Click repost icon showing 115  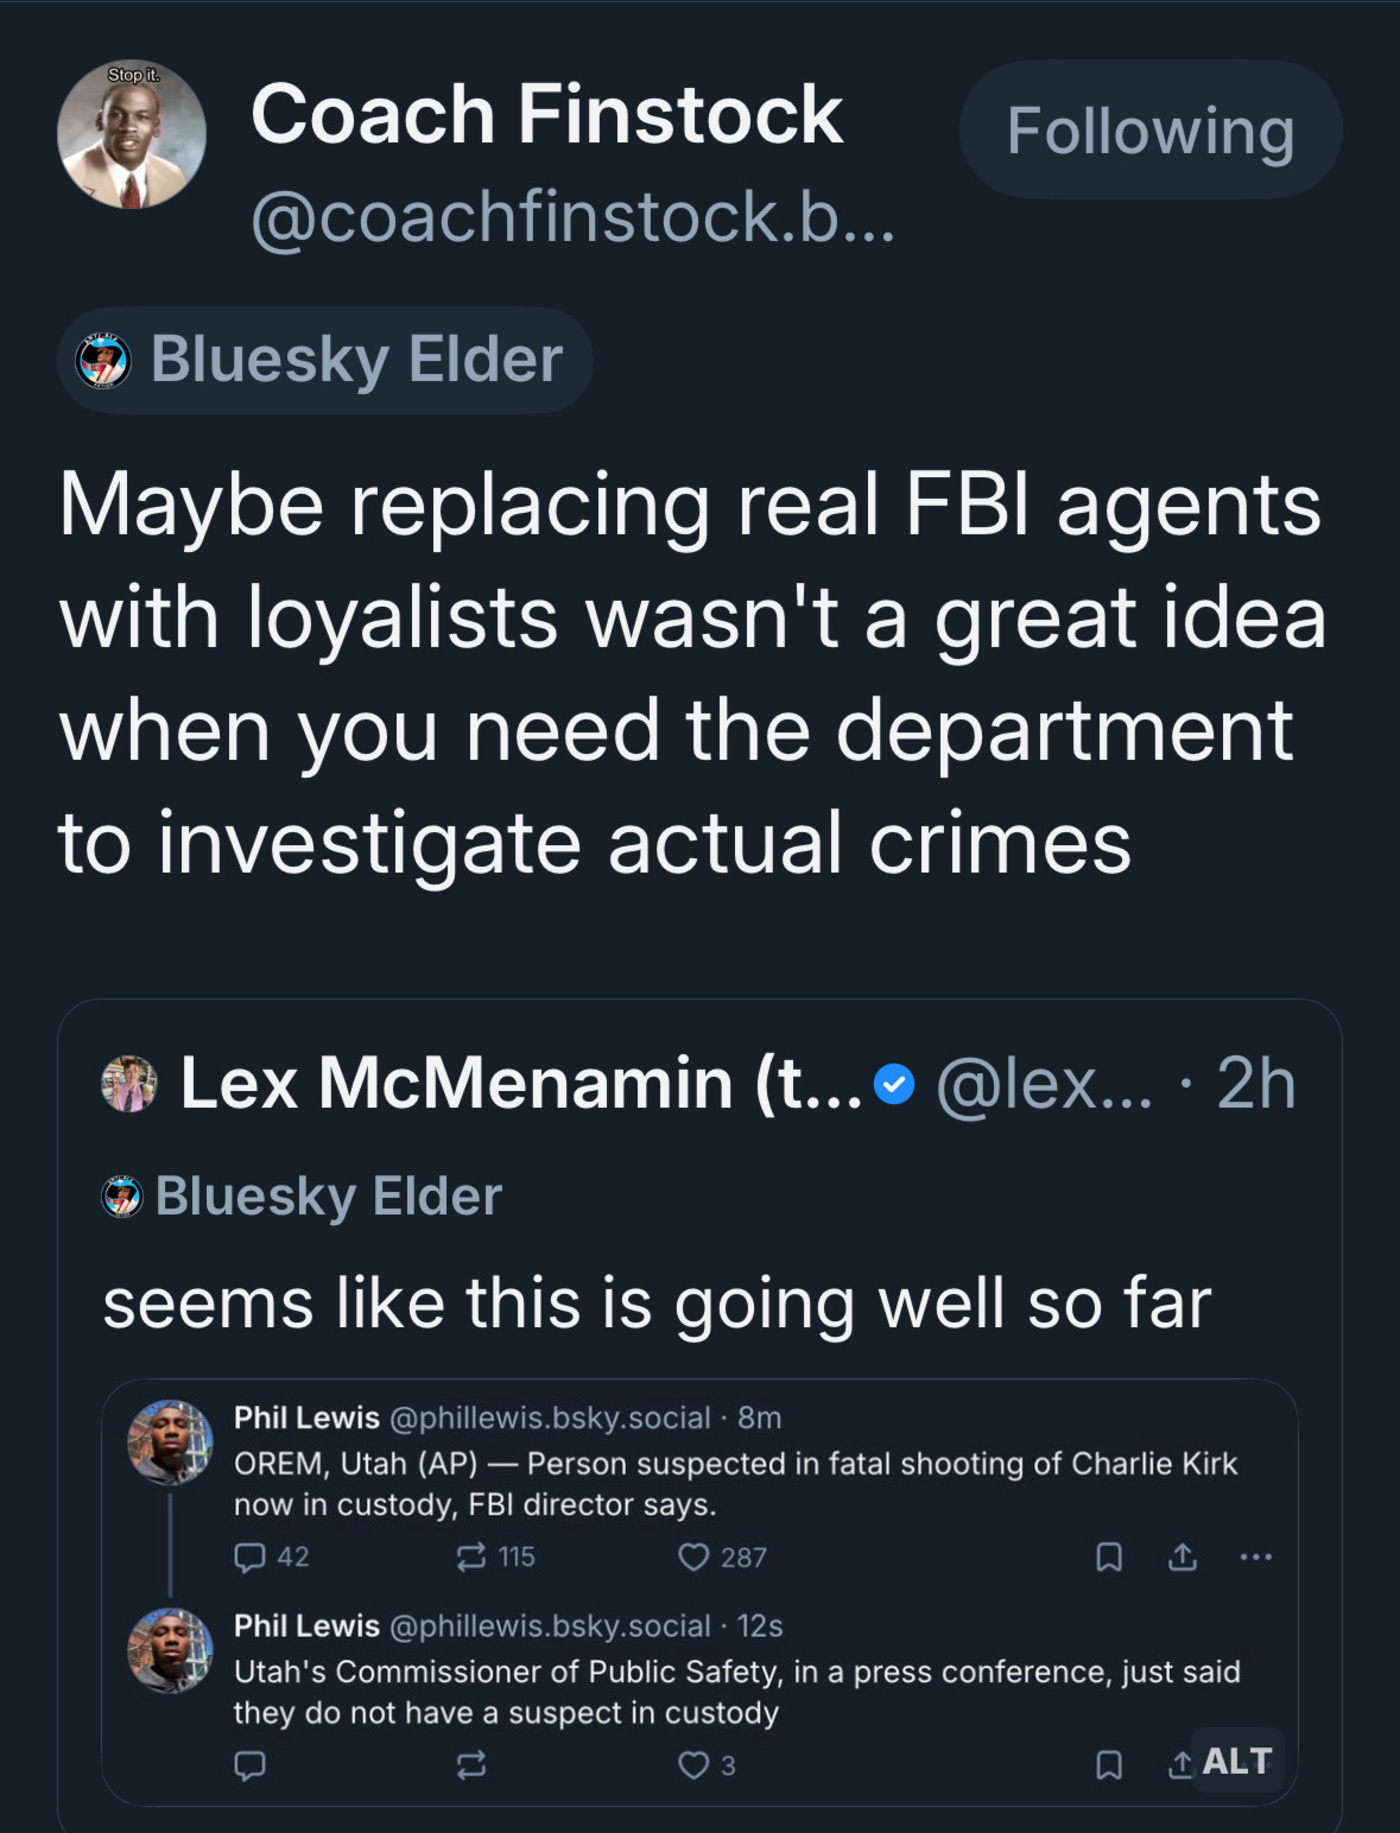[x=471, y=1557]
